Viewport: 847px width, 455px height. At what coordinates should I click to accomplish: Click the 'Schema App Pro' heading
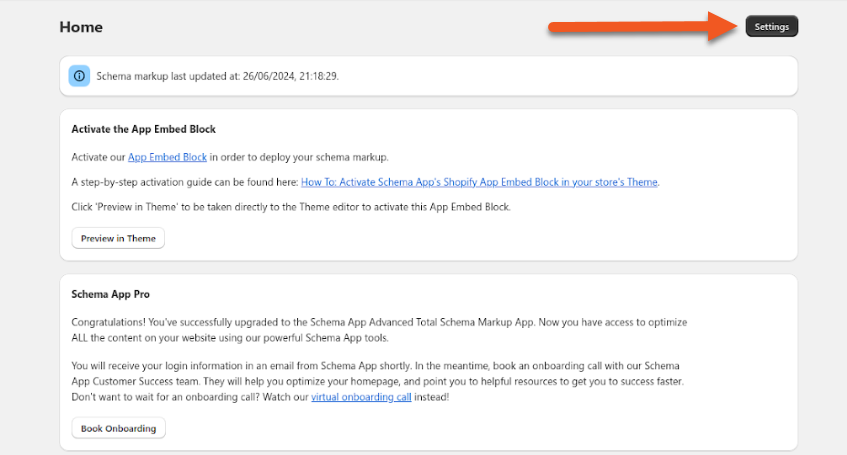pos(111,295)
